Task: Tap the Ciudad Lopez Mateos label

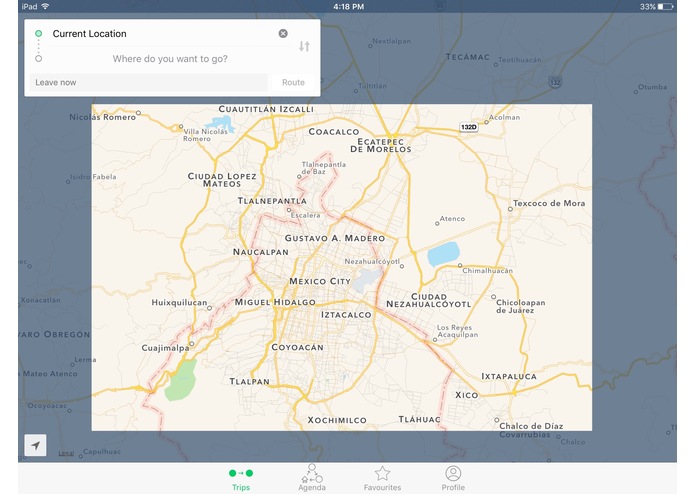Action: pos(222,180)
